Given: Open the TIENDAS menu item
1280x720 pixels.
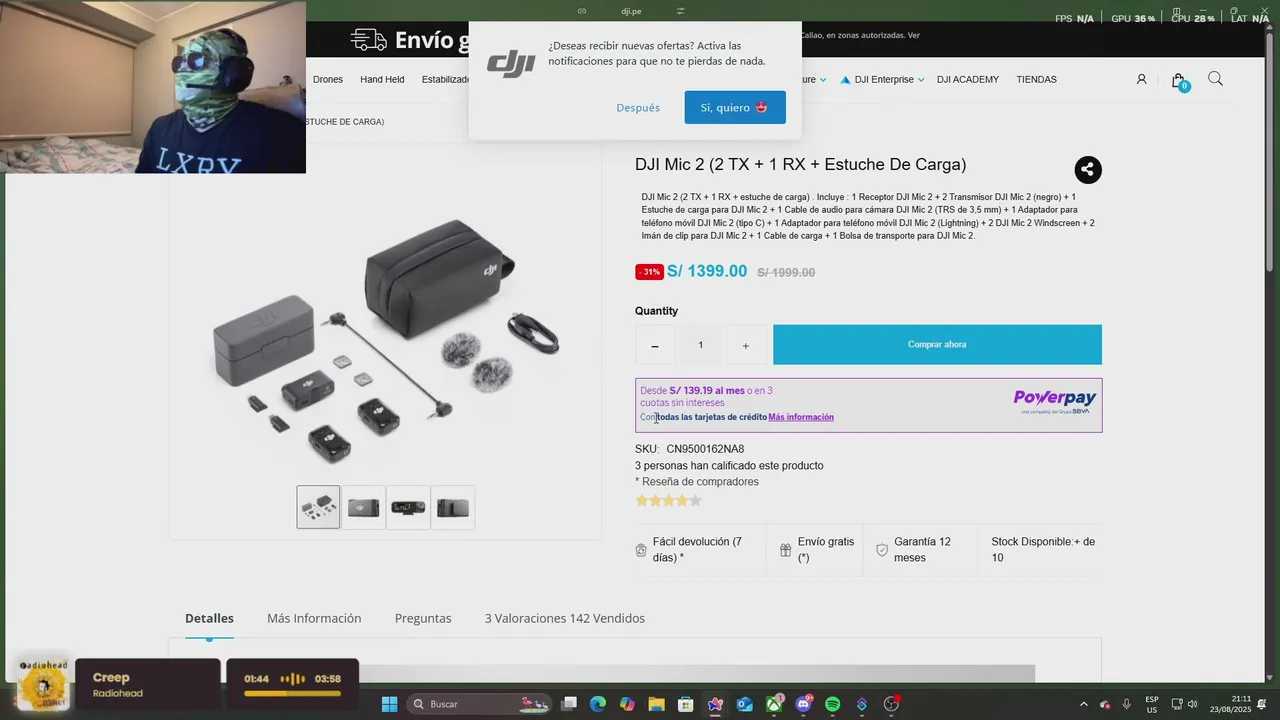Looking at the screenshot, I should pyautogui.click(x=1036, y=79).
